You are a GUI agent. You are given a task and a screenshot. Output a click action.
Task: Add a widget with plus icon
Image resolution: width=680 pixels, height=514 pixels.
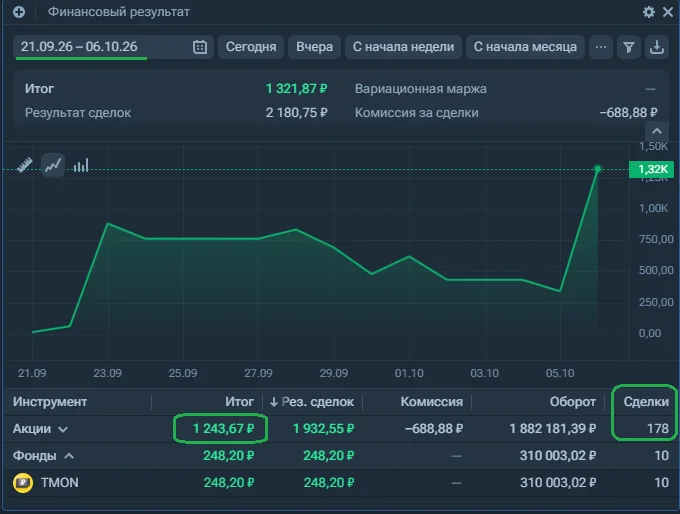[19, 12]
